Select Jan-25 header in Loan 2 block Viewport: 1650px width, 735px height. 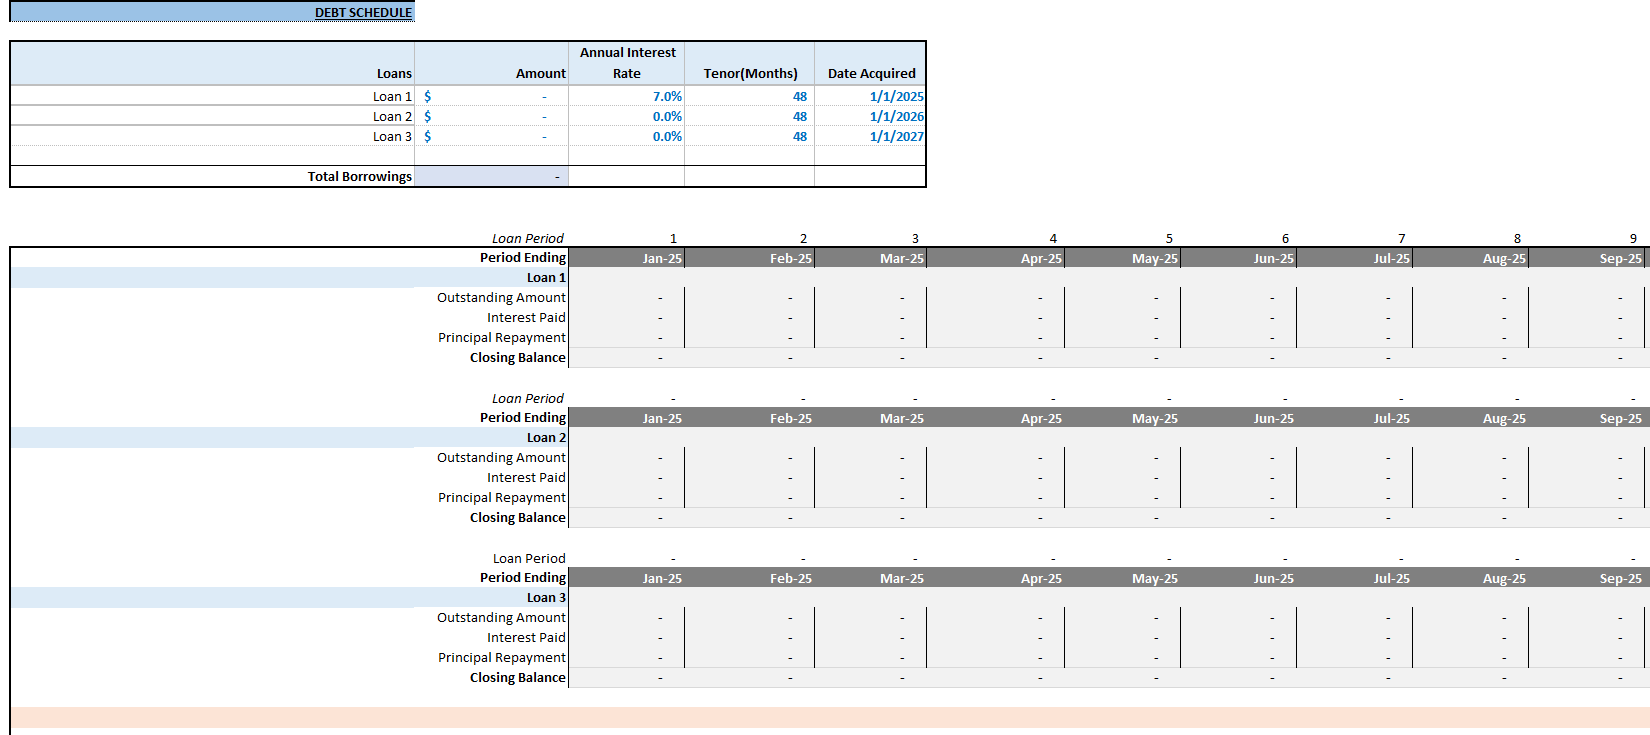(626, 418)
